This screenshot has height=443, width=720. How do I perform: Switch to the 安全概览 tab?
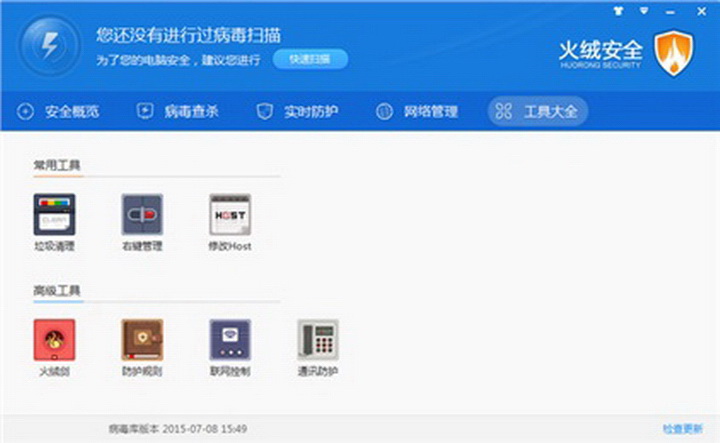click(x=59, y=111)
